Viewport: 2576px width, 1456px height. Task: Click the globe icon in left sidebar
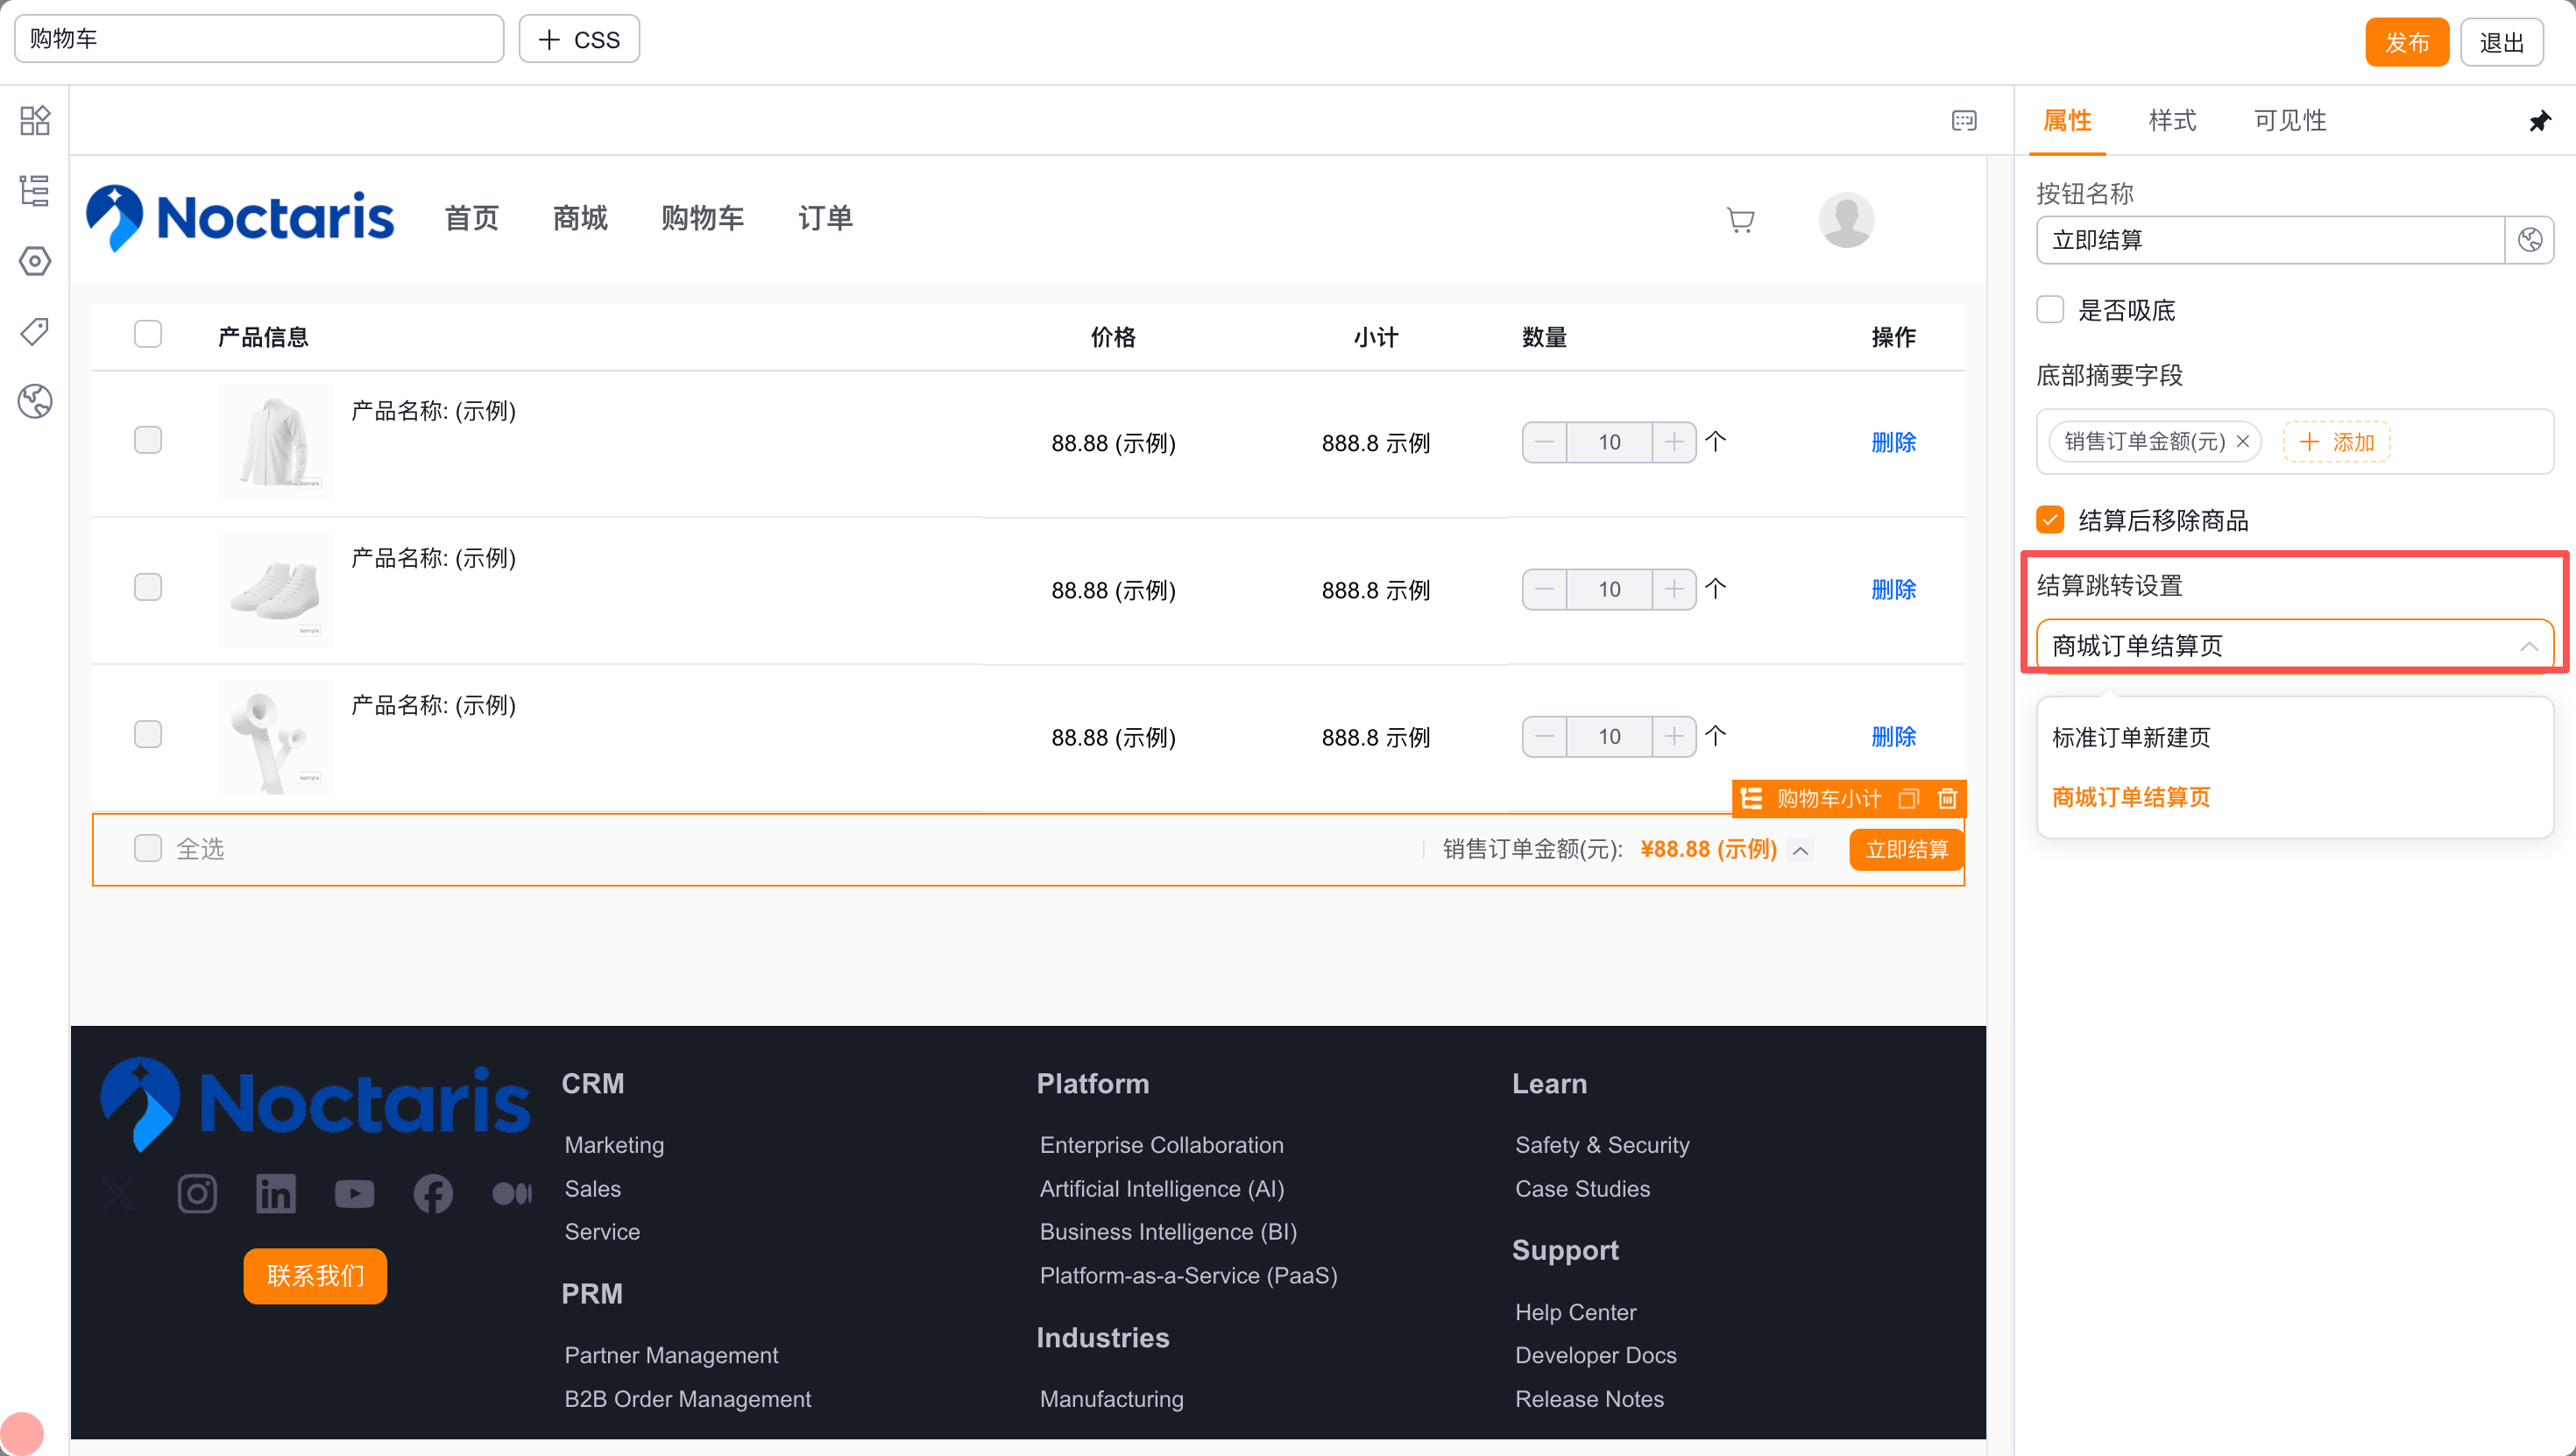point(35,401)
